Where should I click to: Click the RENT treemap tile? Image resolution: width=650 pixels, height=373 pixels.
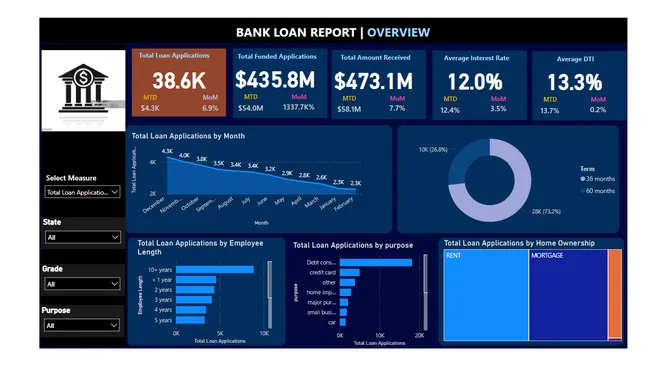point(486,295)
